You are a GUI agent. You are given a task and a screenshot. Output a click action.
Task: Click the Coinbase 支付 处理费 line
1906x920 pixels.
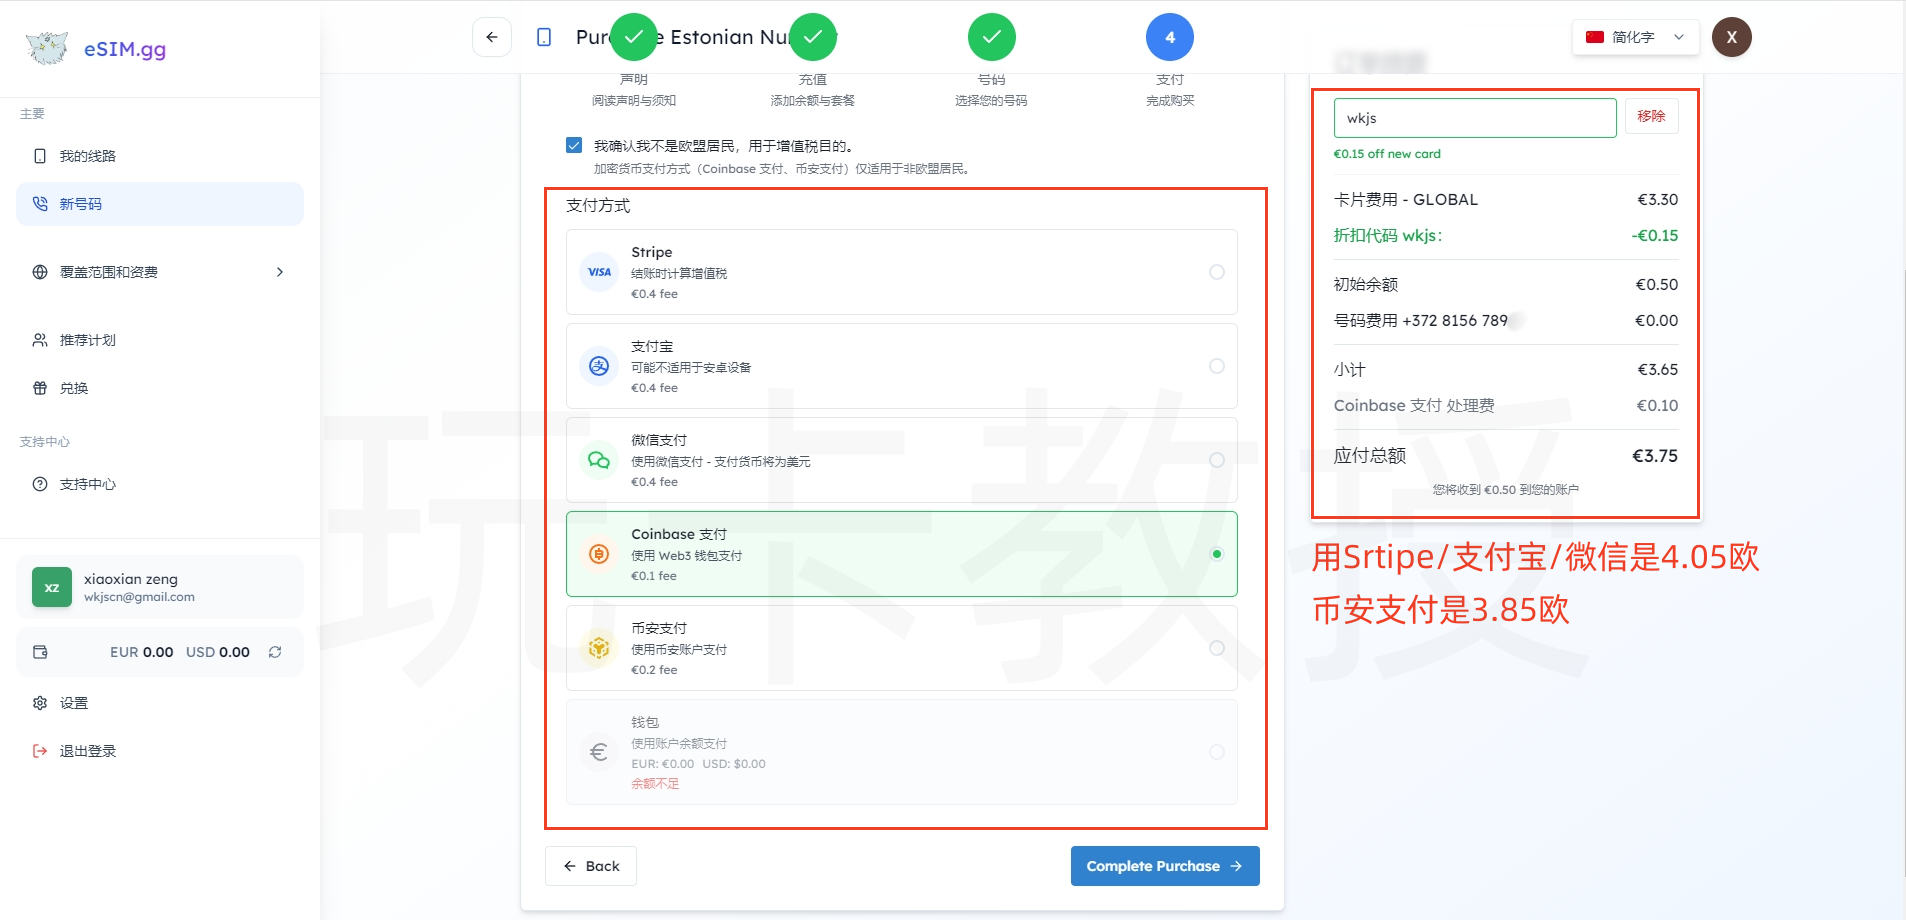tap(1506, 405)
